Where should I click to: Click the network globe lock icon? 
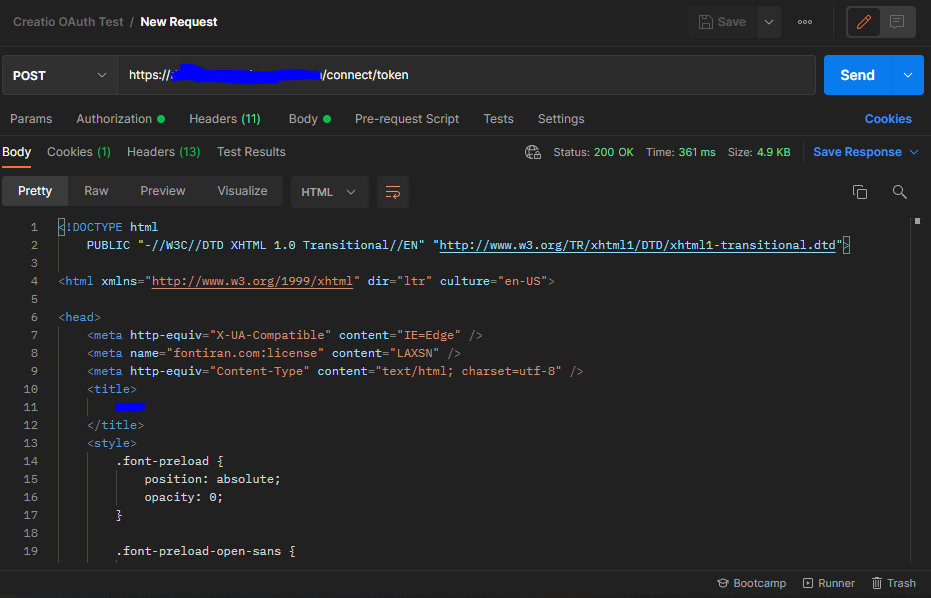point(533,153)
